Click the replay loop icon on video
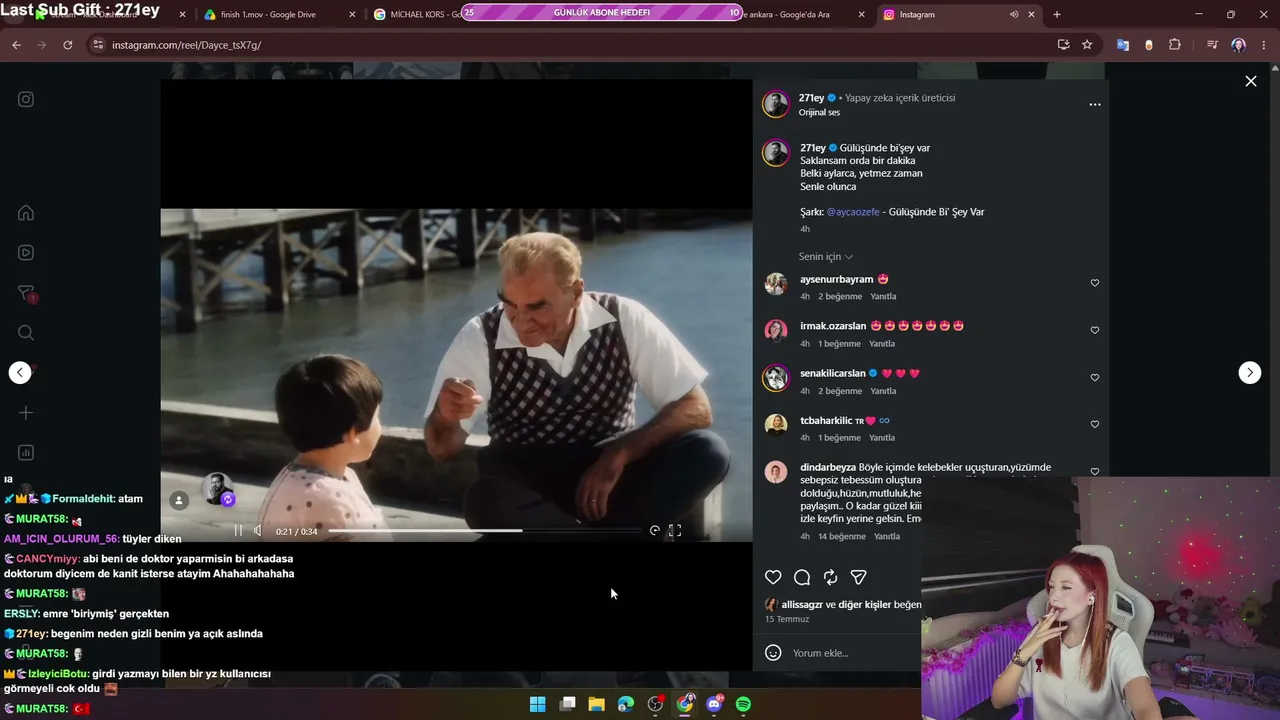 (x=655, y=531)
